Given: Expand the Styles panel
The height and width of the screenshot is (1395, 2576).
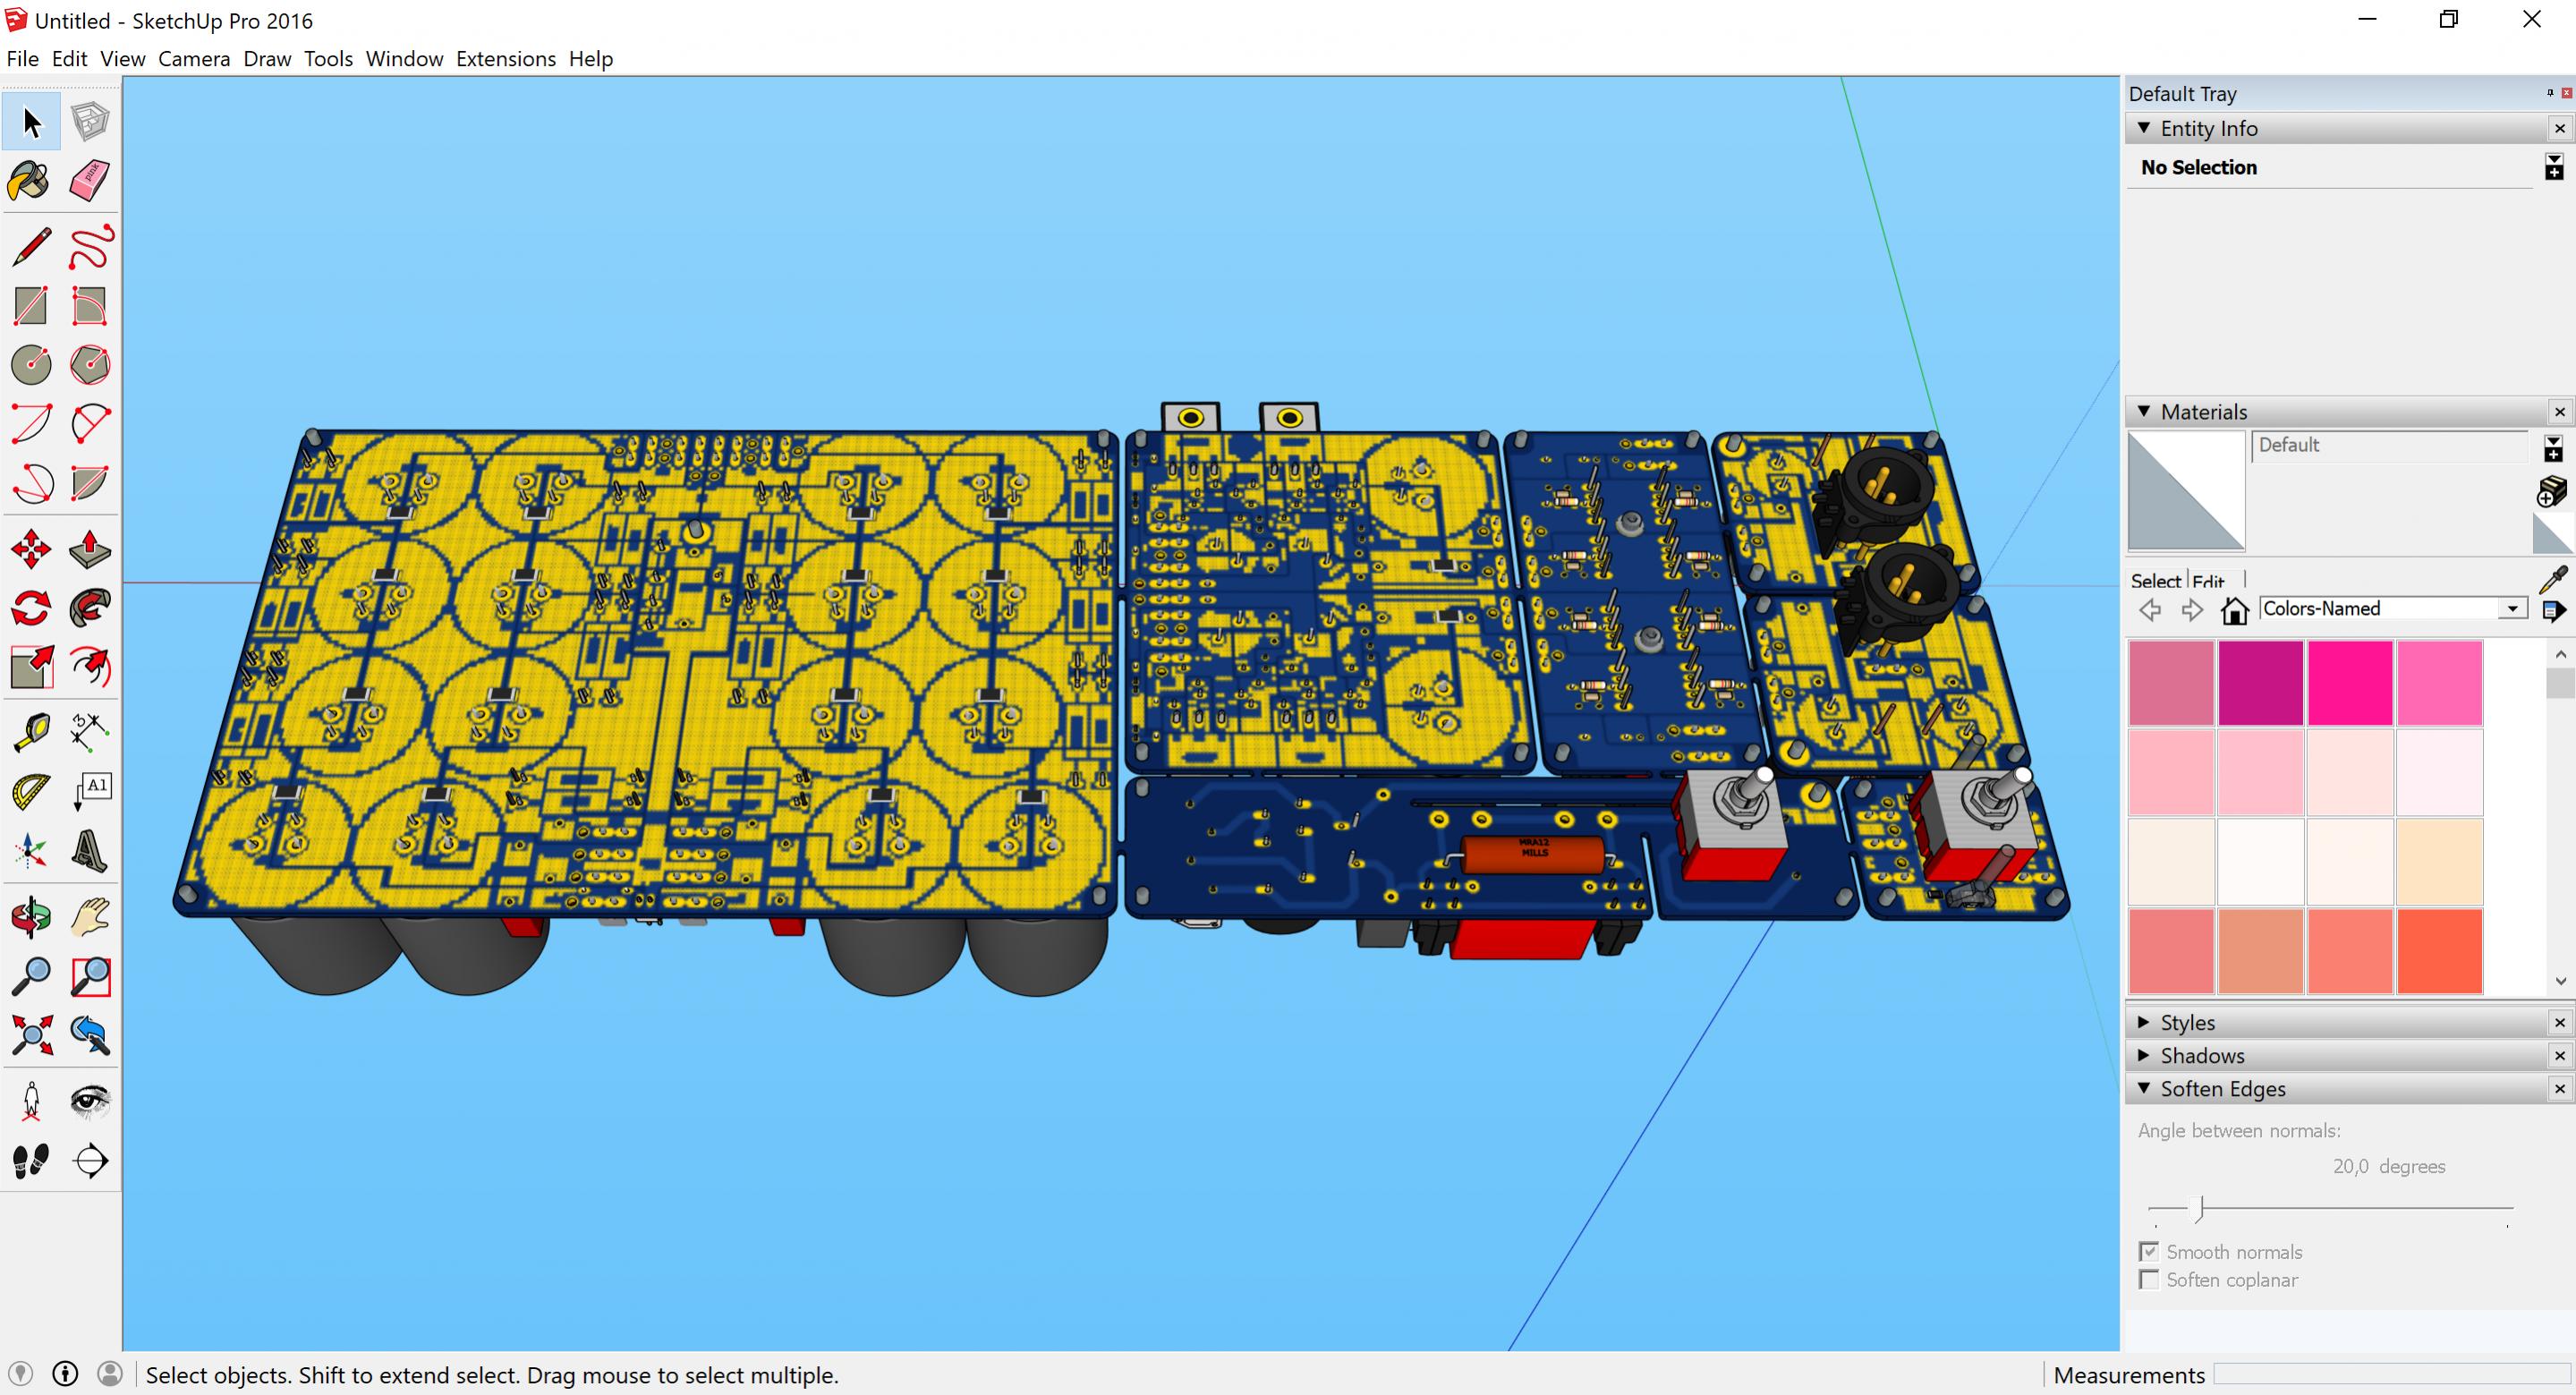Looking at the screenshot, I should click(x=2143, y=1022).
